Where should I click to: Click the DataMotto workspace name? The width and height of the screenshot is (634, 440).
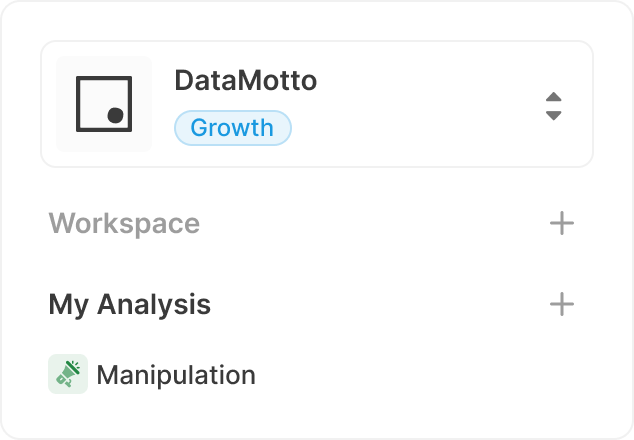click(245, 81)
